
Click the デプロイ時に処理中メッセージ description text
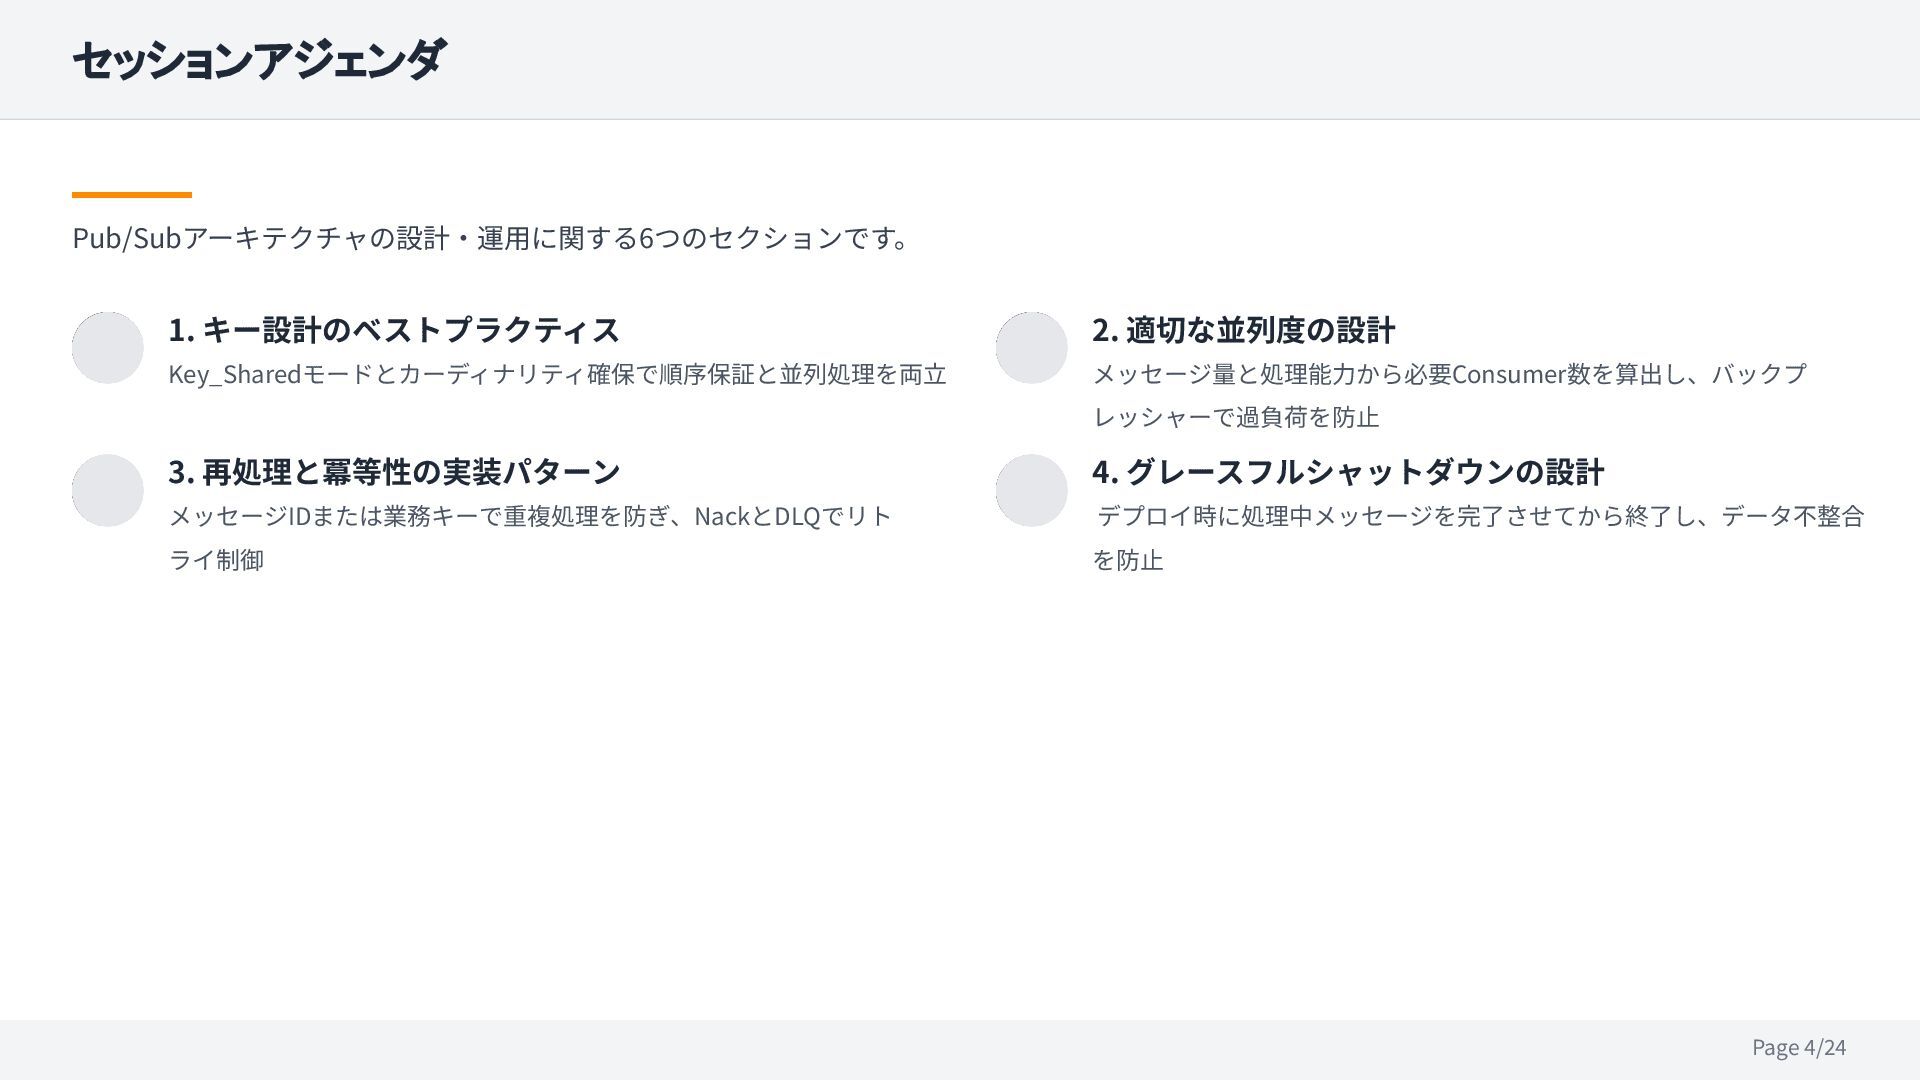pos(1480,517)
